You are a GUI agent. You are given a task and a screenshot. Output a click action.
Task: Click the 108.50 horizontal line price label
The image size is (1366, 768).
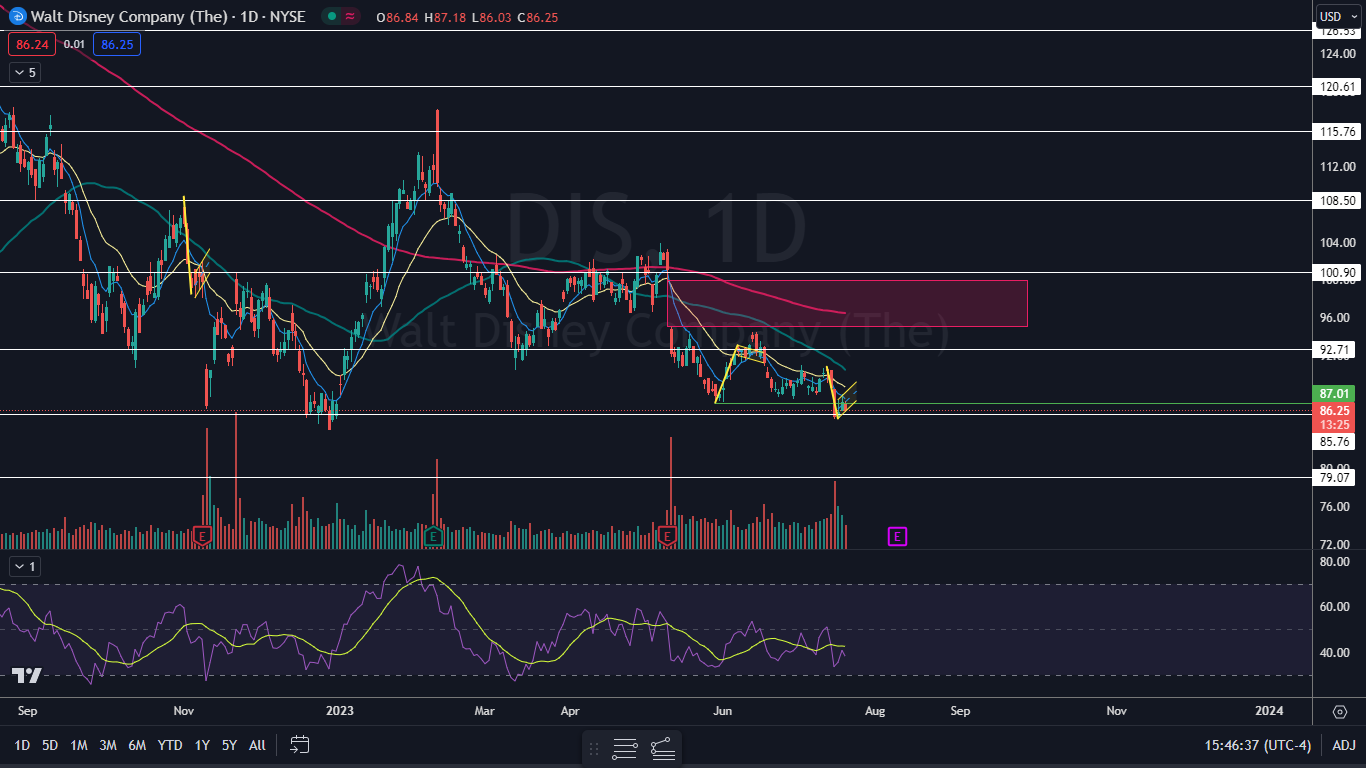pyautogui.click(x=1337, y=200)
